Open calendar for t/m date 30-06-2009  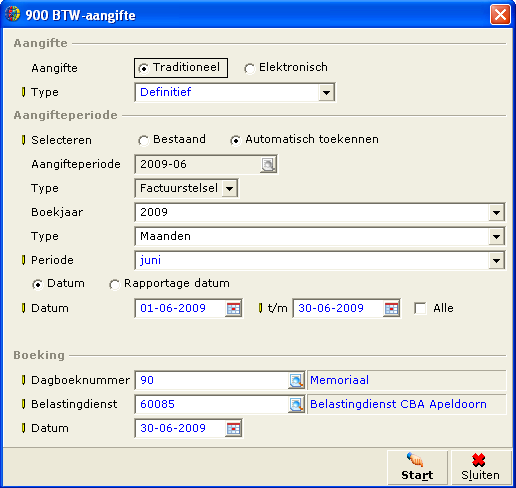pos(391,308)
